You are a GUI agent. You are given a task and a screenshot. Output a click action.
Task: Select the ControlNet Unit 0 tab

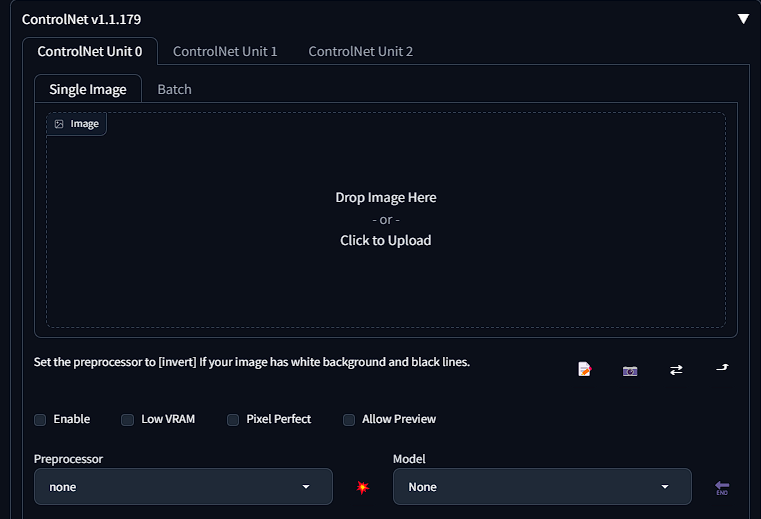tap(90, 51)
